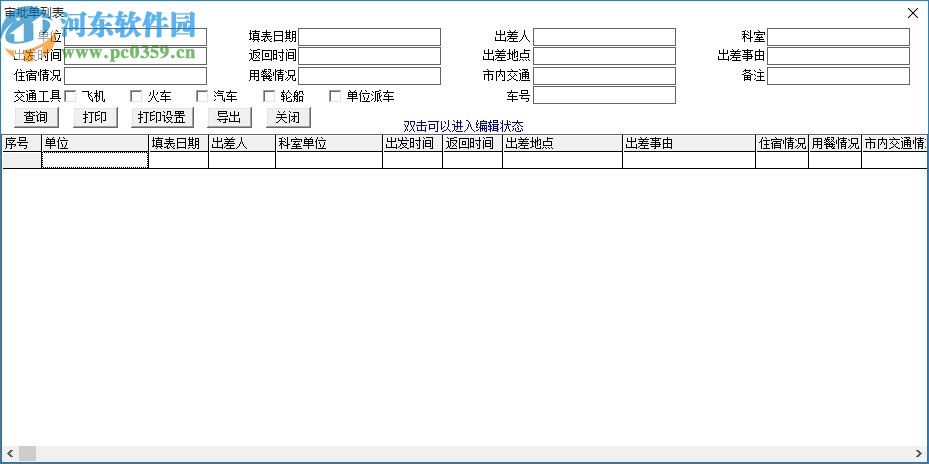Screen dimensions: 929x464
Task: Toggle the 单位派车 checkbox
Action: [x=335, y=96]
